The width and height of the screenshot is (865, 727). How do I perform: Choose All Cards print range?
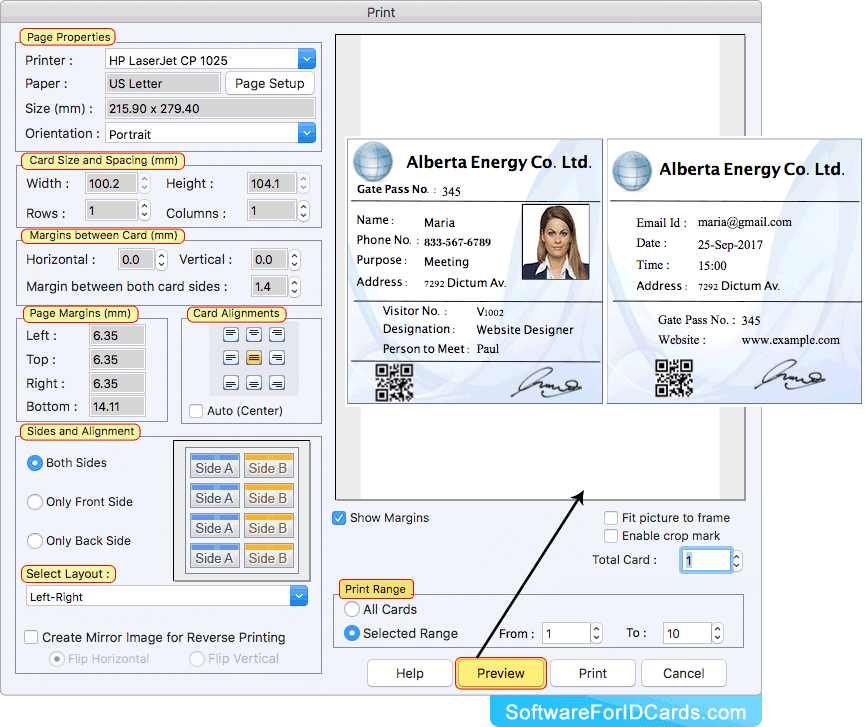[x=352, y=610]
